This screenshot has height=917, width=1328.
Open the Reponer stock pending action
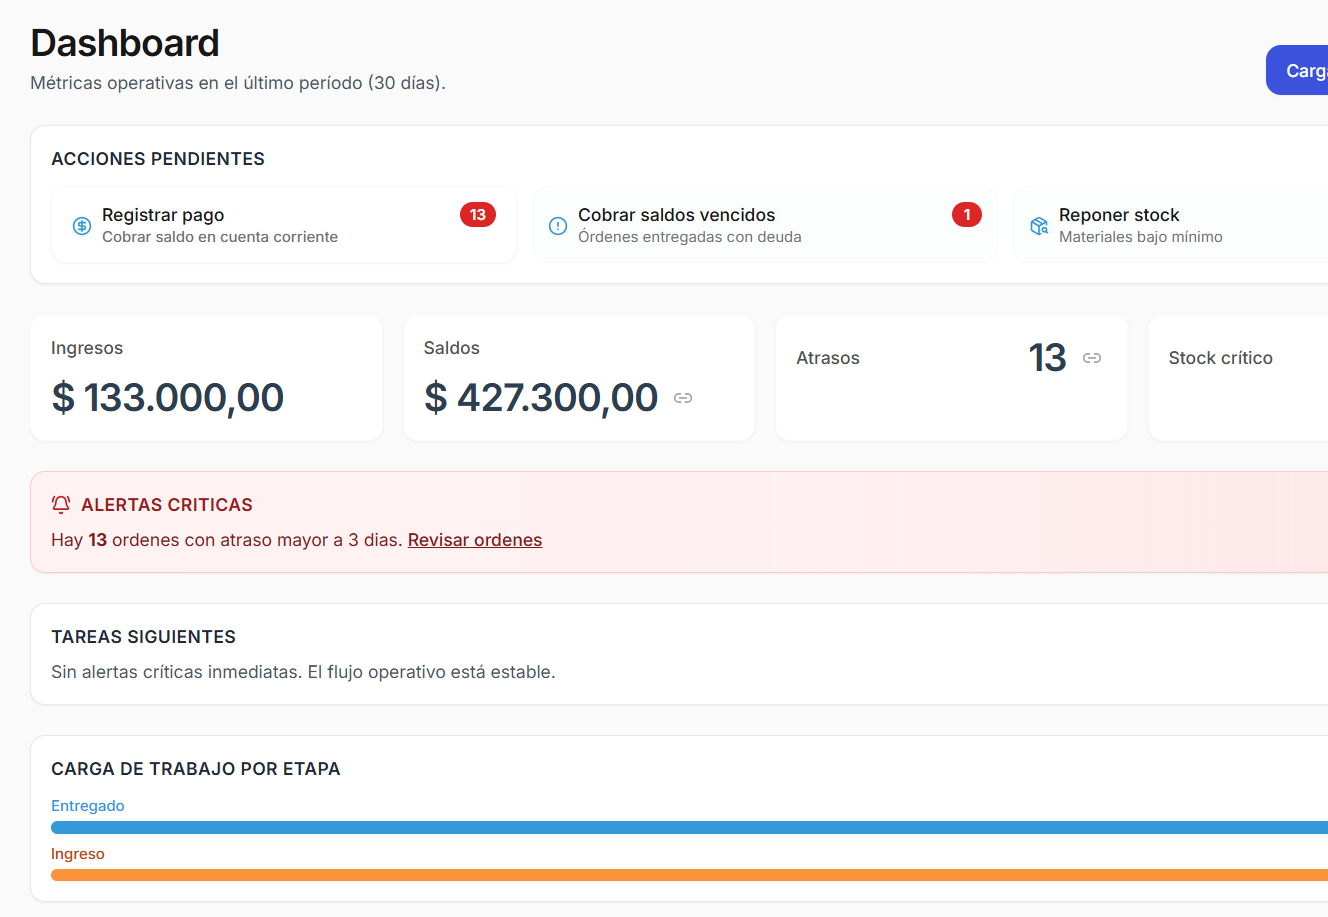click(x=1171, y=225)
